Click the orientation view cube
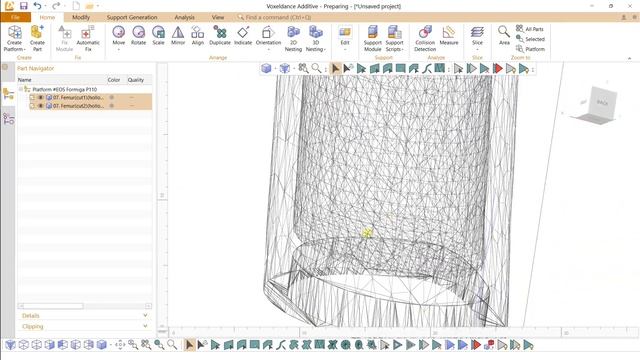This screenshot has height=360, width=640. coord(597,104)
